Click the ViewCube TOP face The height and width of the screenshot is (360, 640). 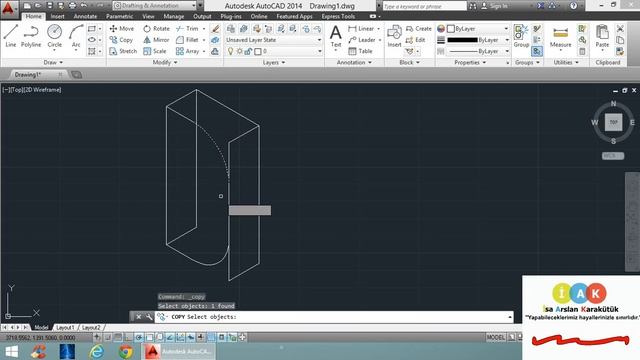pos(613,122)
